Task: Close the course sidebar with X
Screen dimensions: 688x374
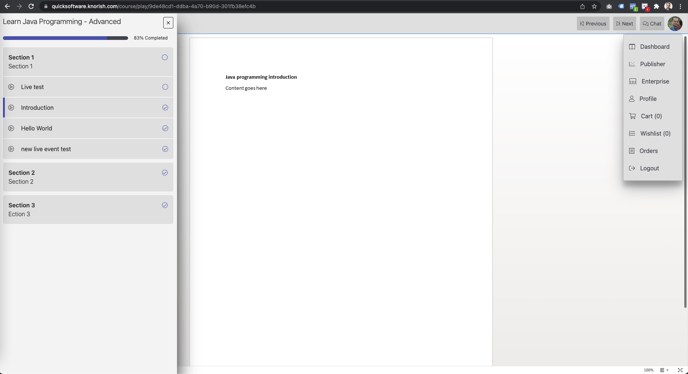Action: coord(168,23)
